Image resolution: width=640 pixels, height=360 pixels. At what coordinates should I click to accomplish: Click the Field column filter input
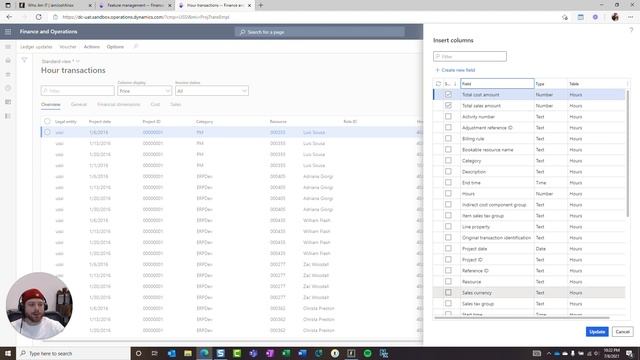497,84
